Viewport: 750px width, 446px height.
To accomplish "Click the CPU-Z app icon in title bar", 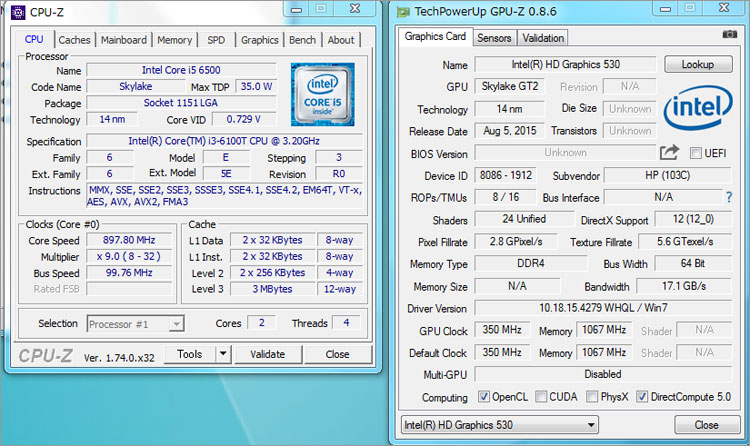I will (x=18, y=12).
